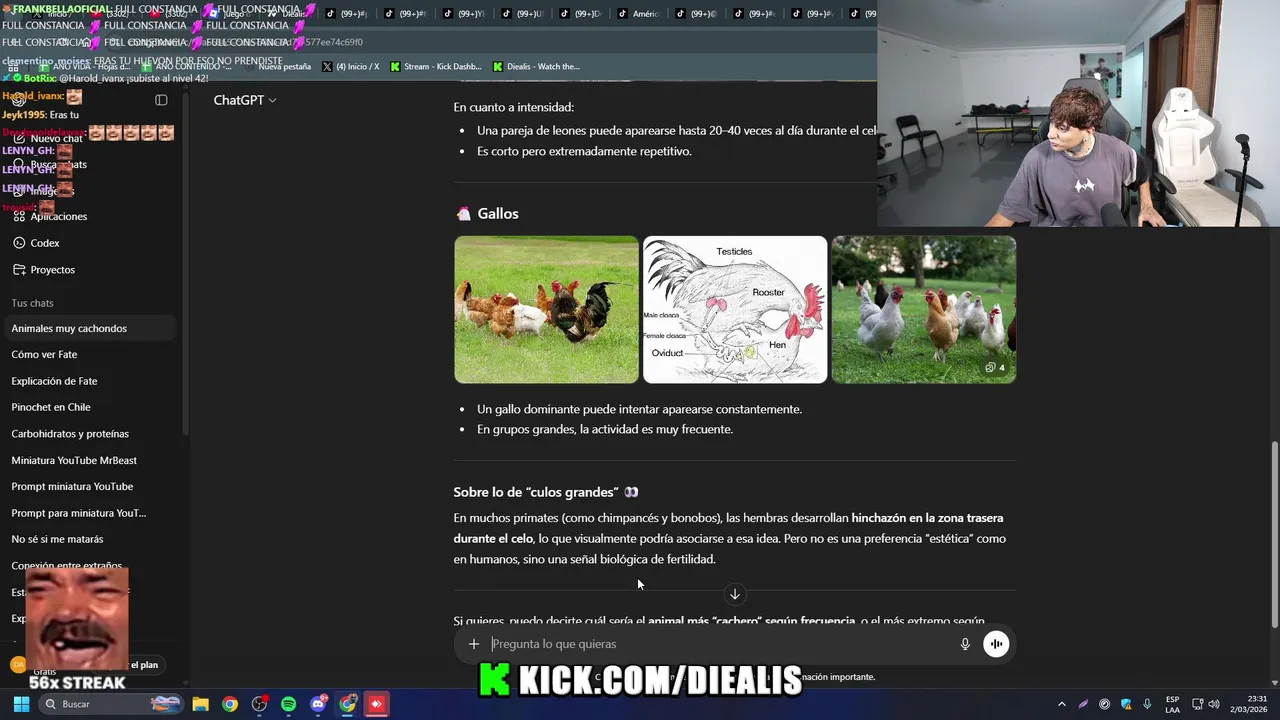Open OBS Studio from the taskbar
Viewport: 1280px width, 720px height.
(259, 704)
